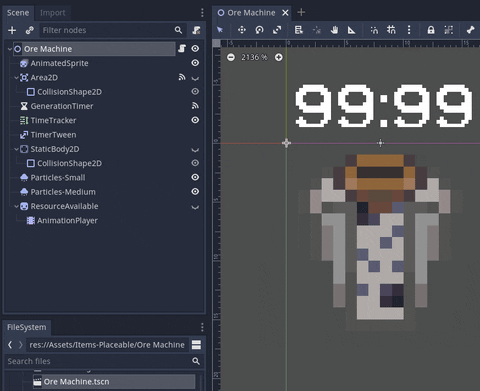Select the GenerationTimer node

pos(62,106)
